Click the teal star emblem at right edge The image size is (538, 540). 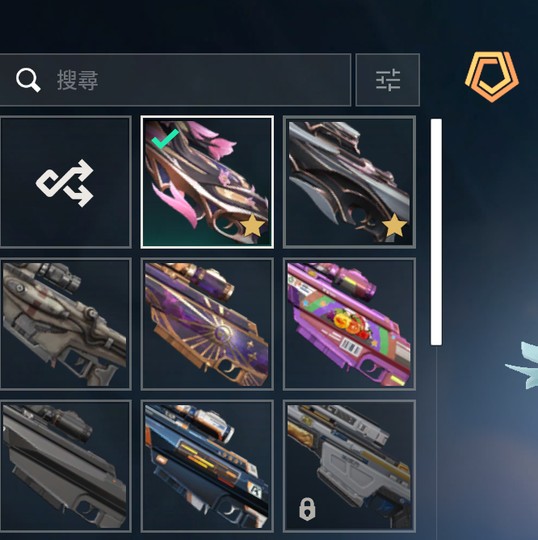[523, 366]
